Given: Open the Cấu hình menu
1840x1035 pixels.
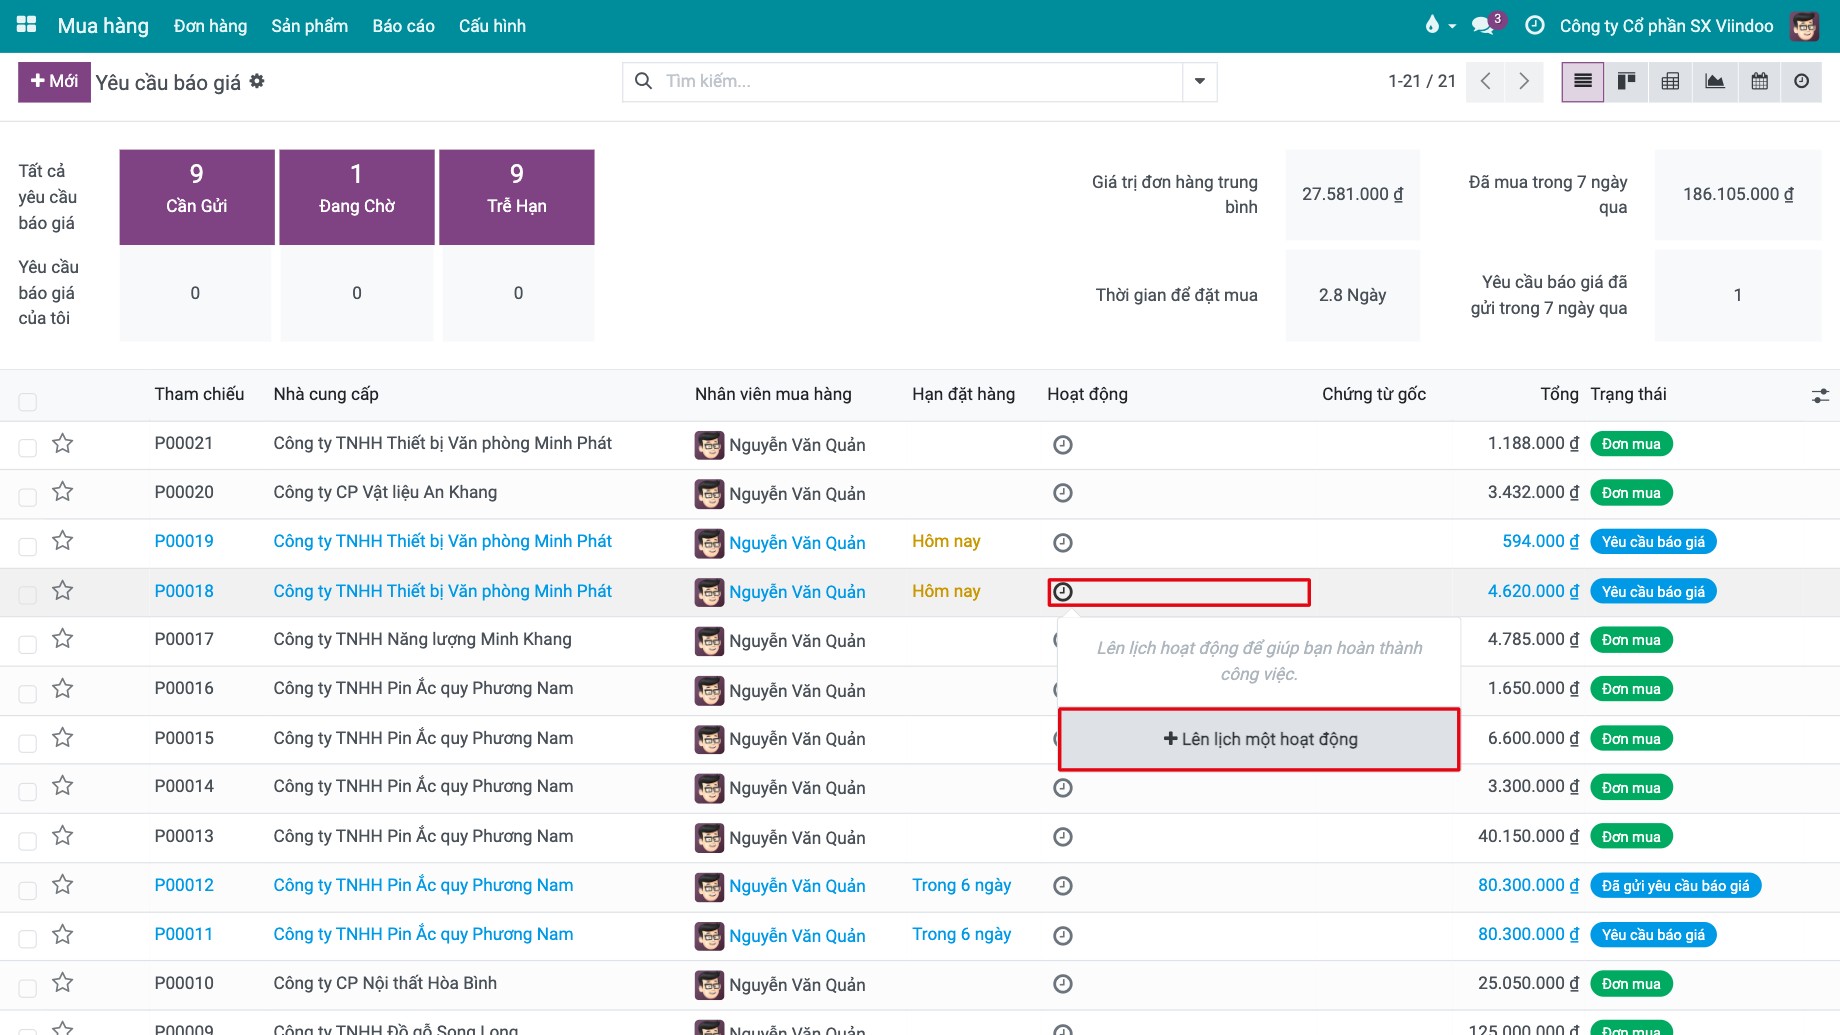Looking at the screenshot, I should 492,26.
